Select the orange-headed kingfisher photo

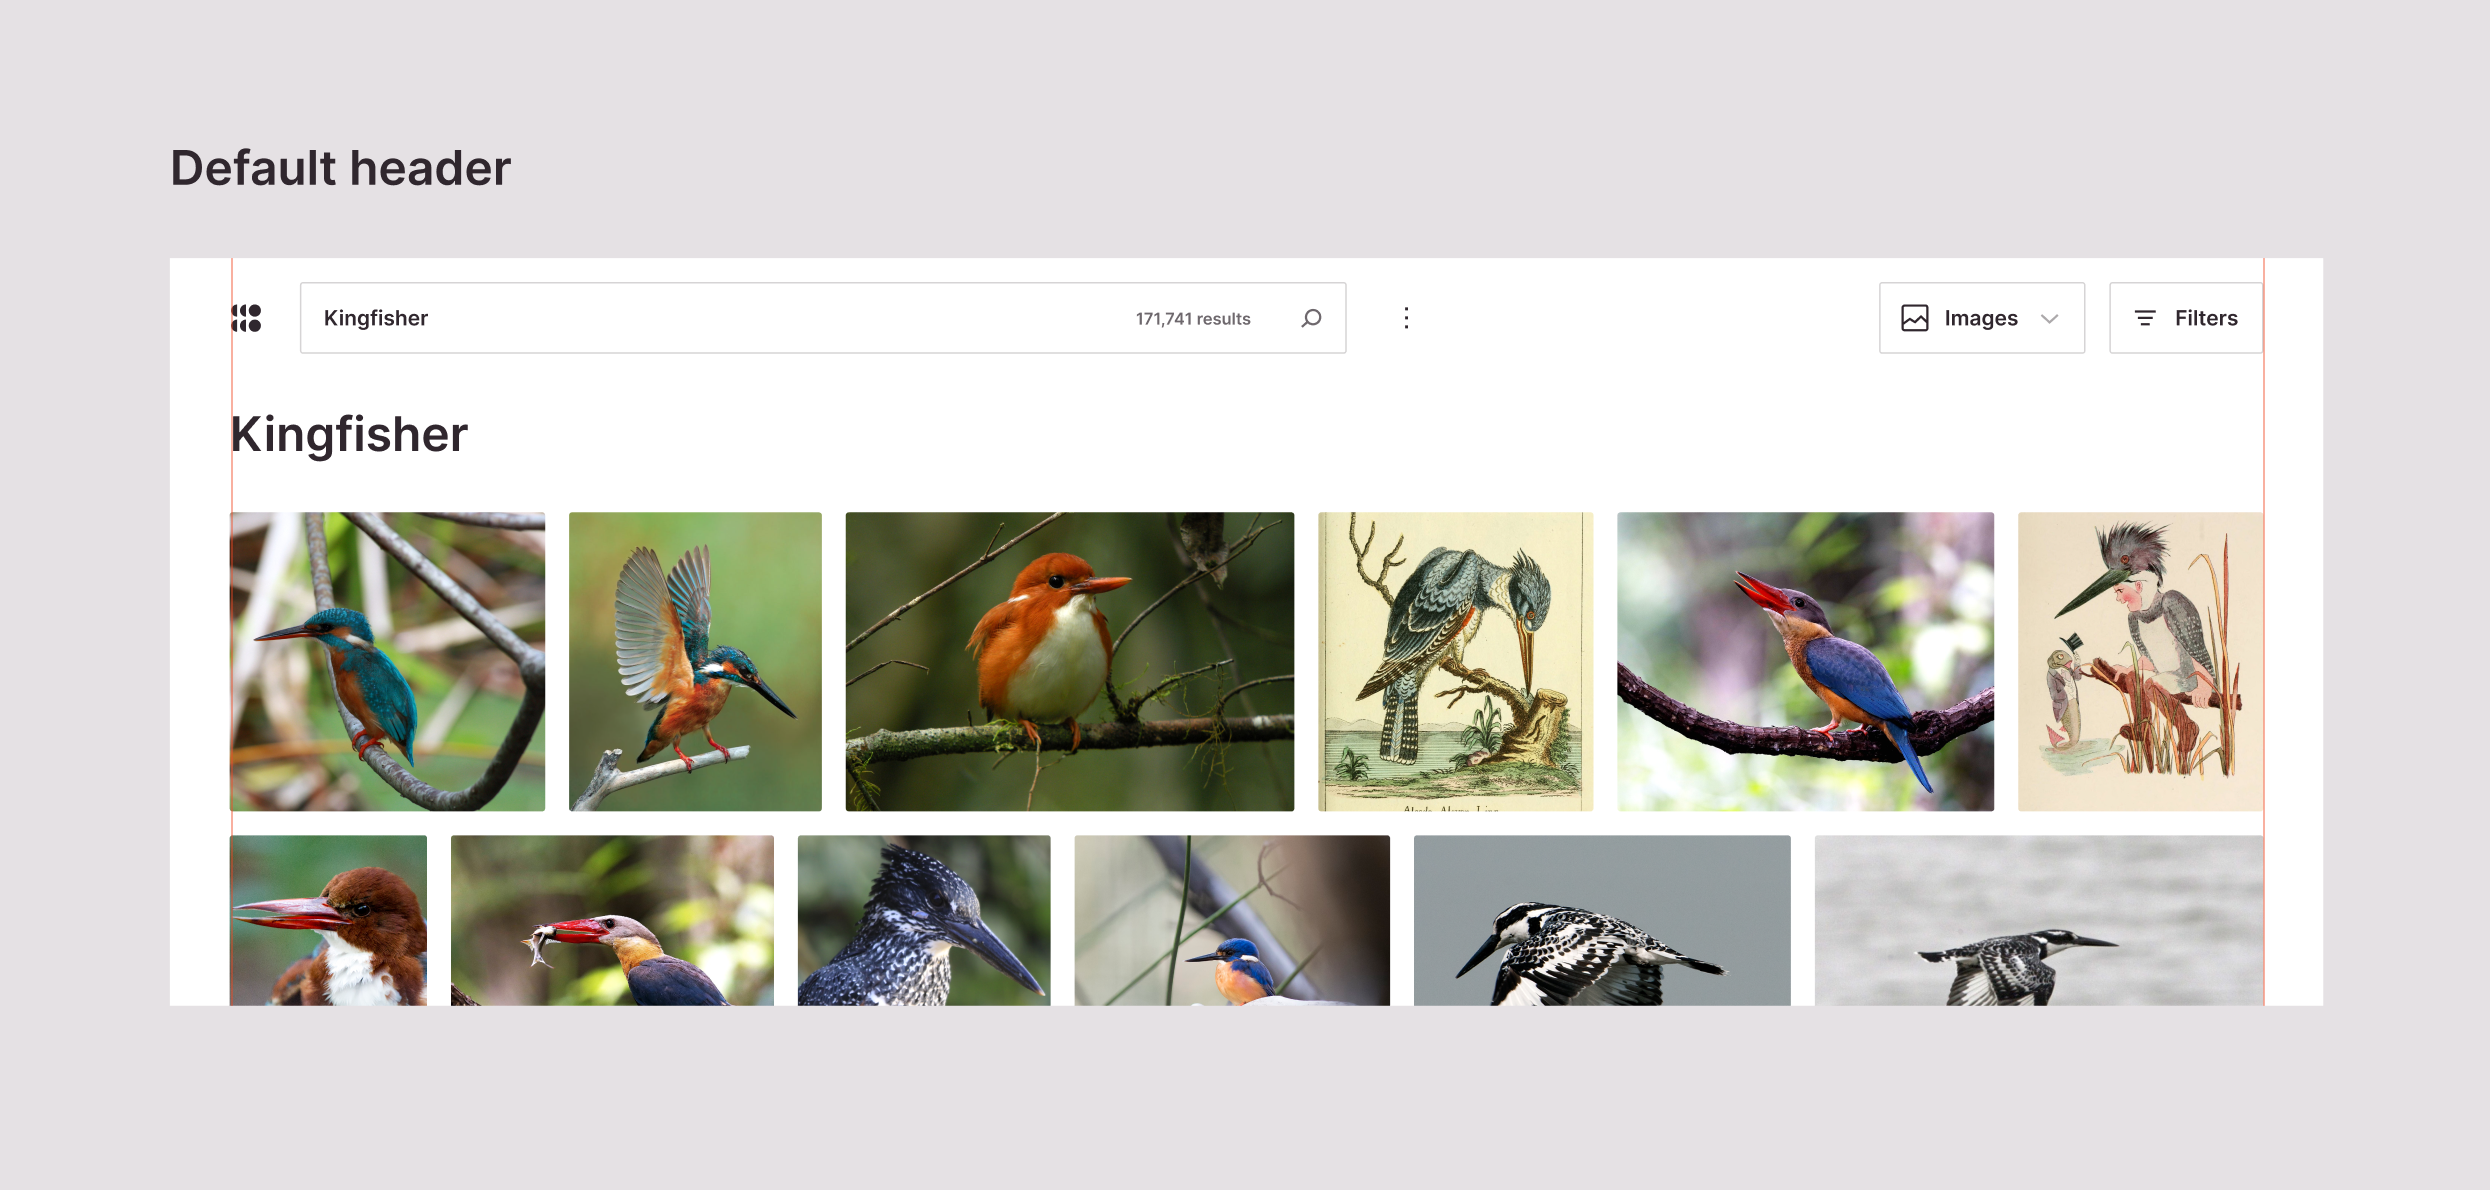(x=1069, y=661)
